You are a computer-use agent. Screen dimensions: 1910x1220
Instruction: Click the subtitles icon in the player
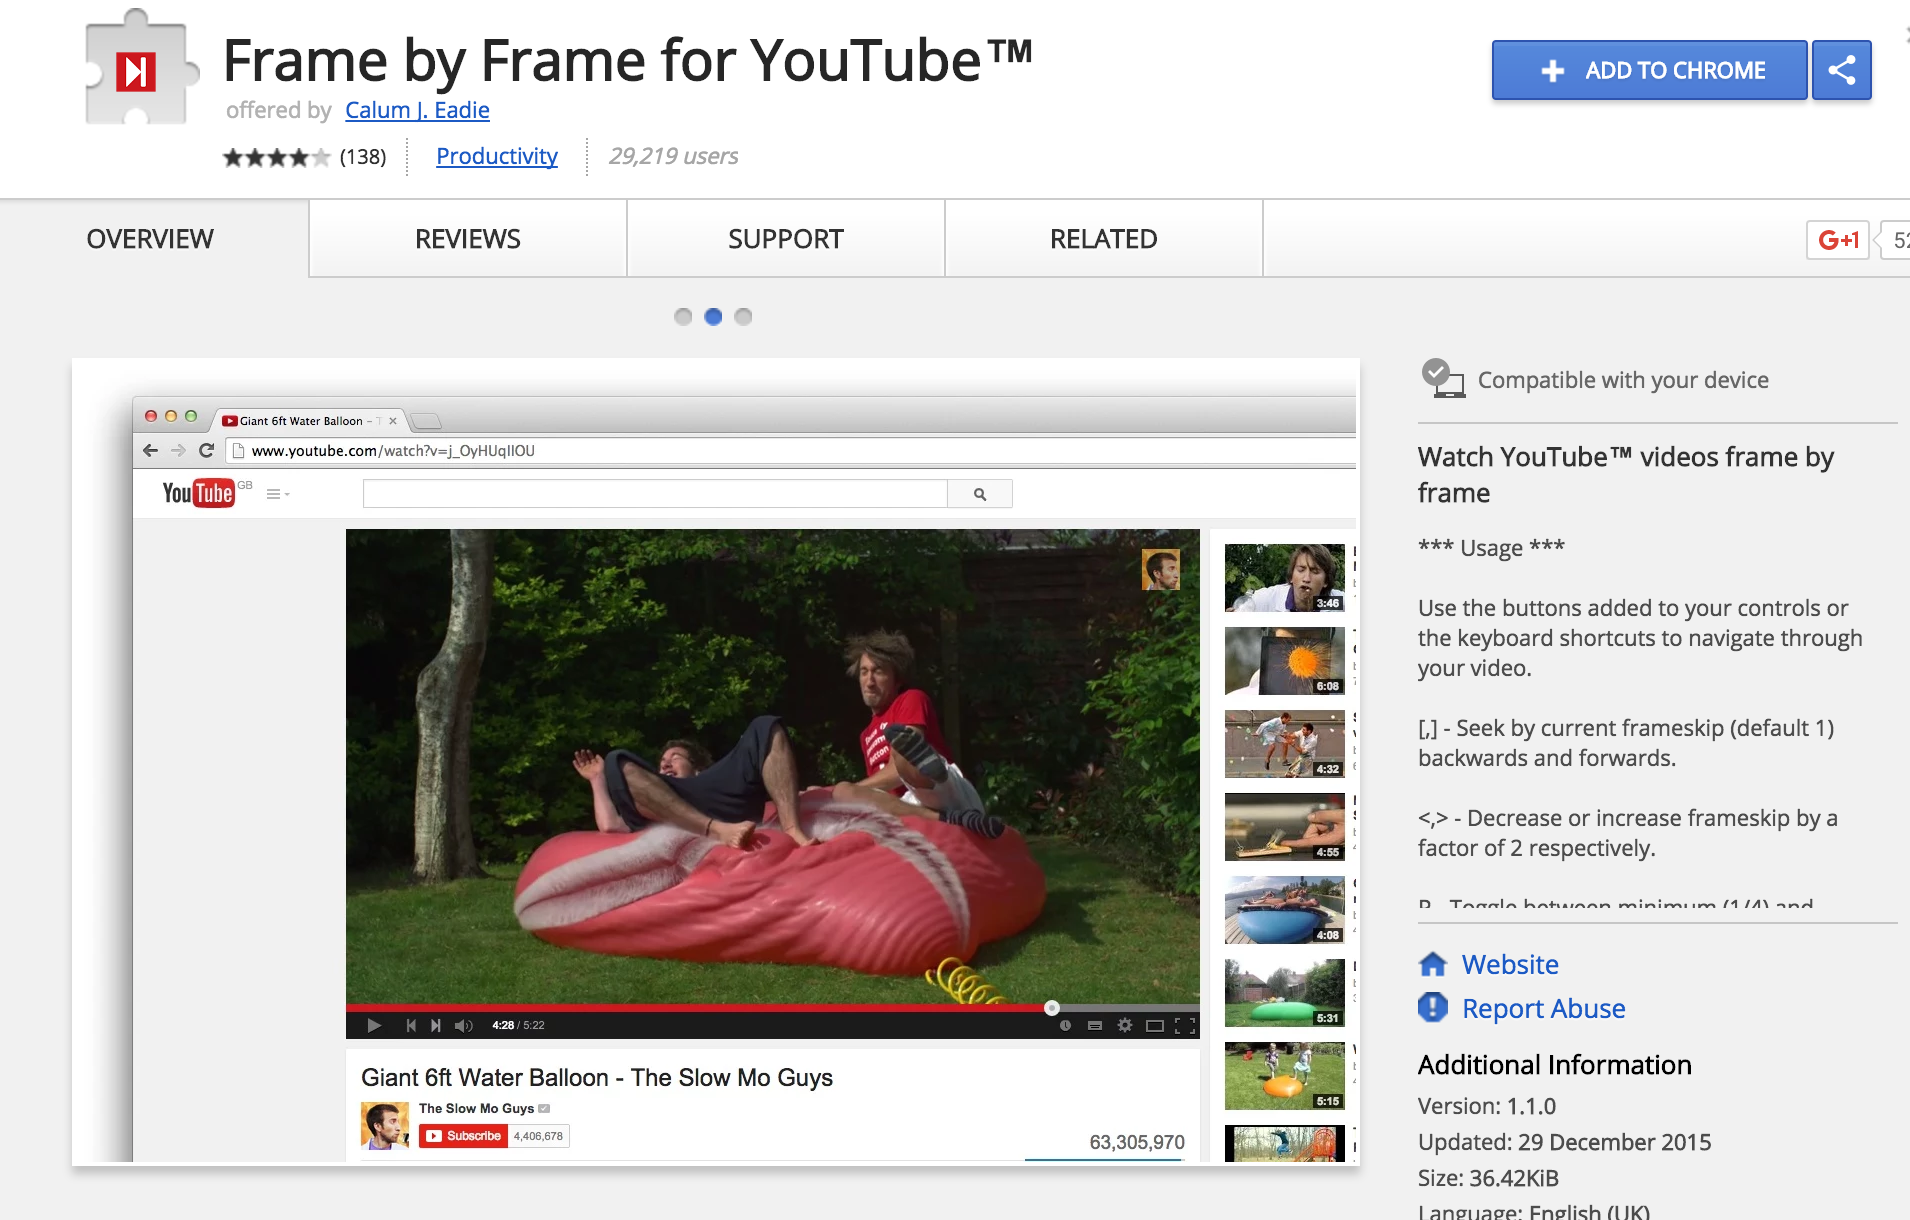(x=1095, y=1025)
